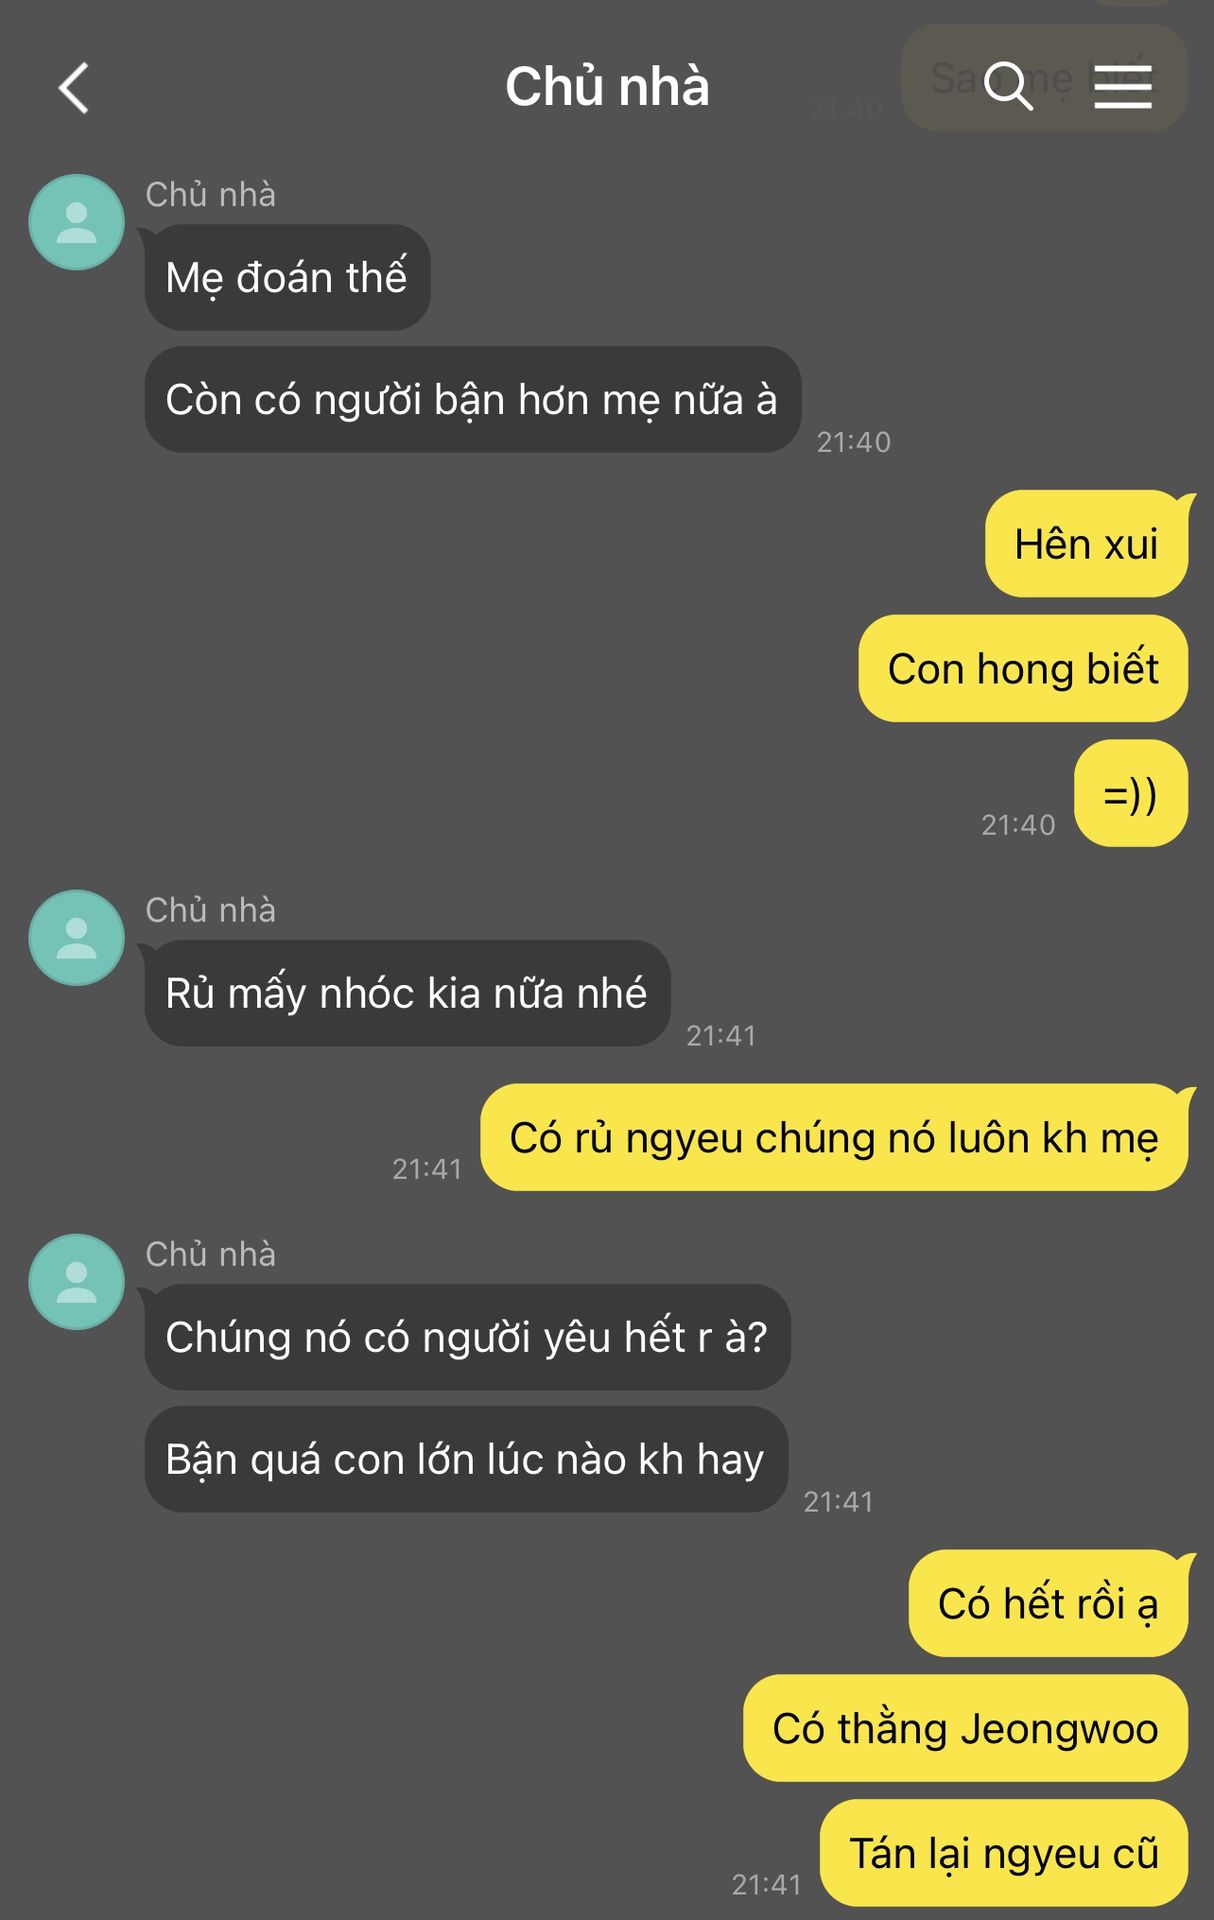Tap the 'Con hong biết' message
The height and width of the screenshot is (1920, 1214).
[x=1023, y=668]
